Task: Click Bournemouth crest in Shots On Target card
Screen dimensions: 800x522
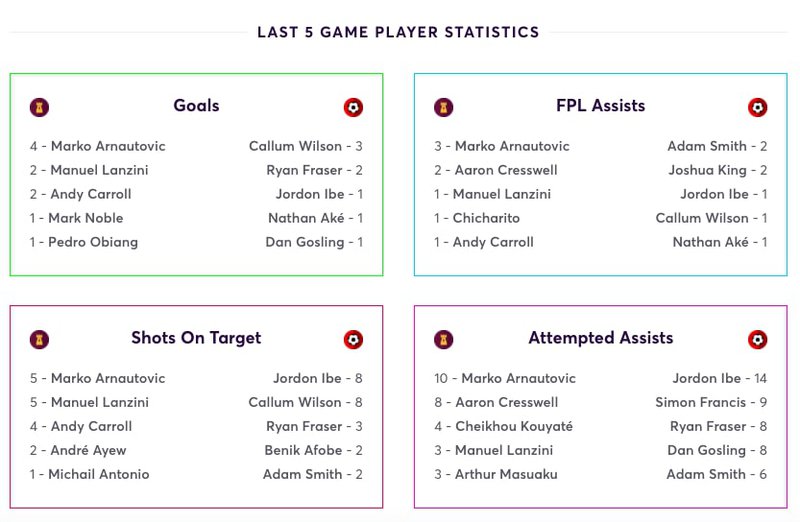Action: [353, 339]
